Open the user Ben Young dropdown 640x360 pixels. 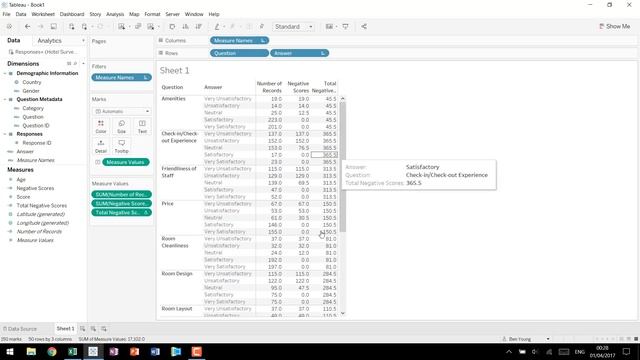pos(547,339)
